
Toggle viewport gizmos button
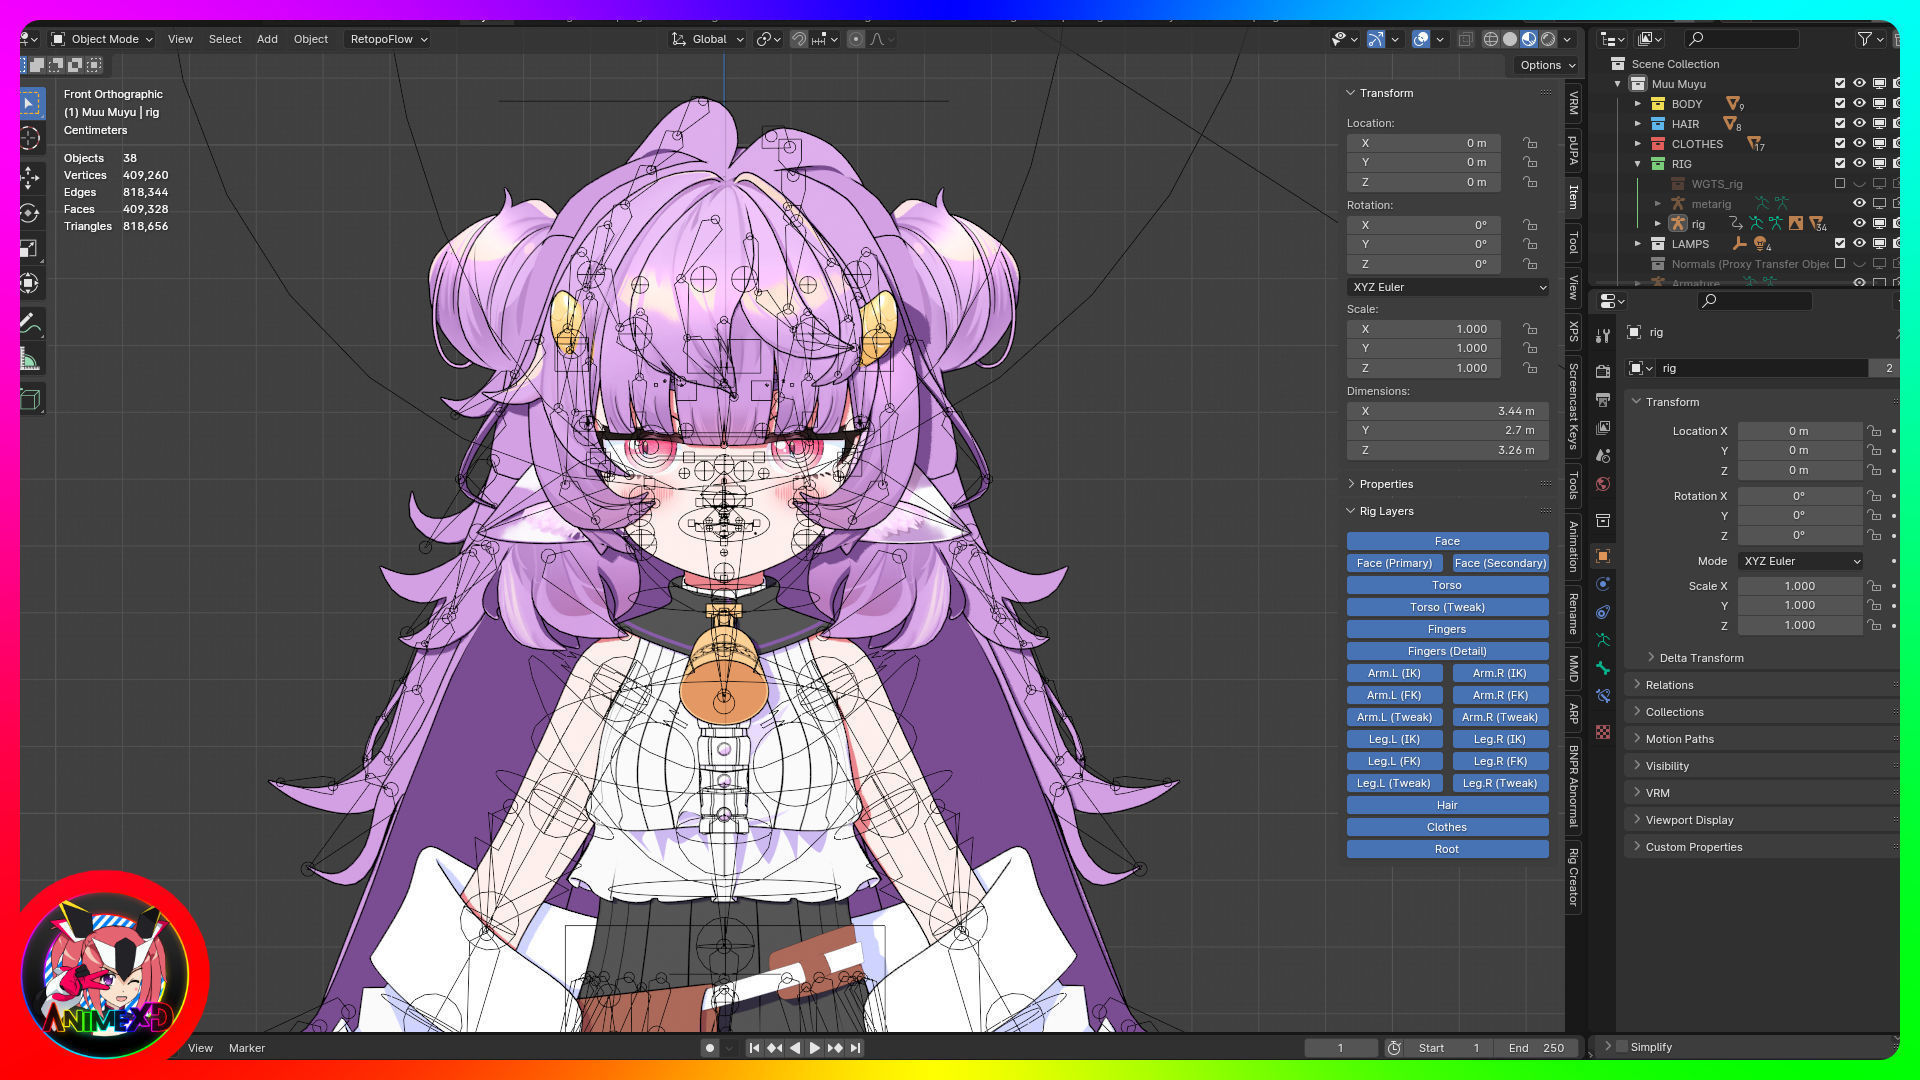pos(1376,39)
